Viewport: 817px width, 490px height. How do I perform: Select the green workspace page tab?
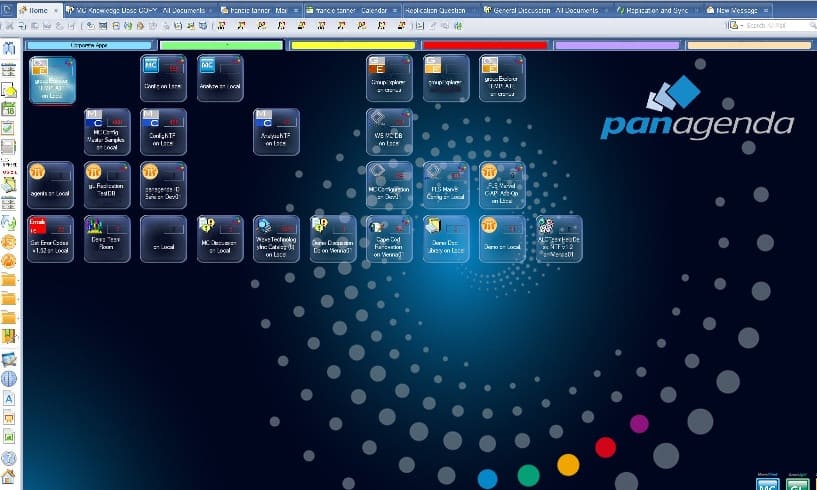point(221,45)
